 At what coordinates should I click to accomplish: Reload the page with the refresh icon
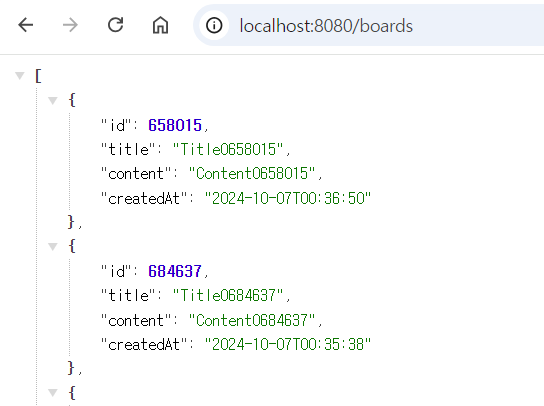115,25
